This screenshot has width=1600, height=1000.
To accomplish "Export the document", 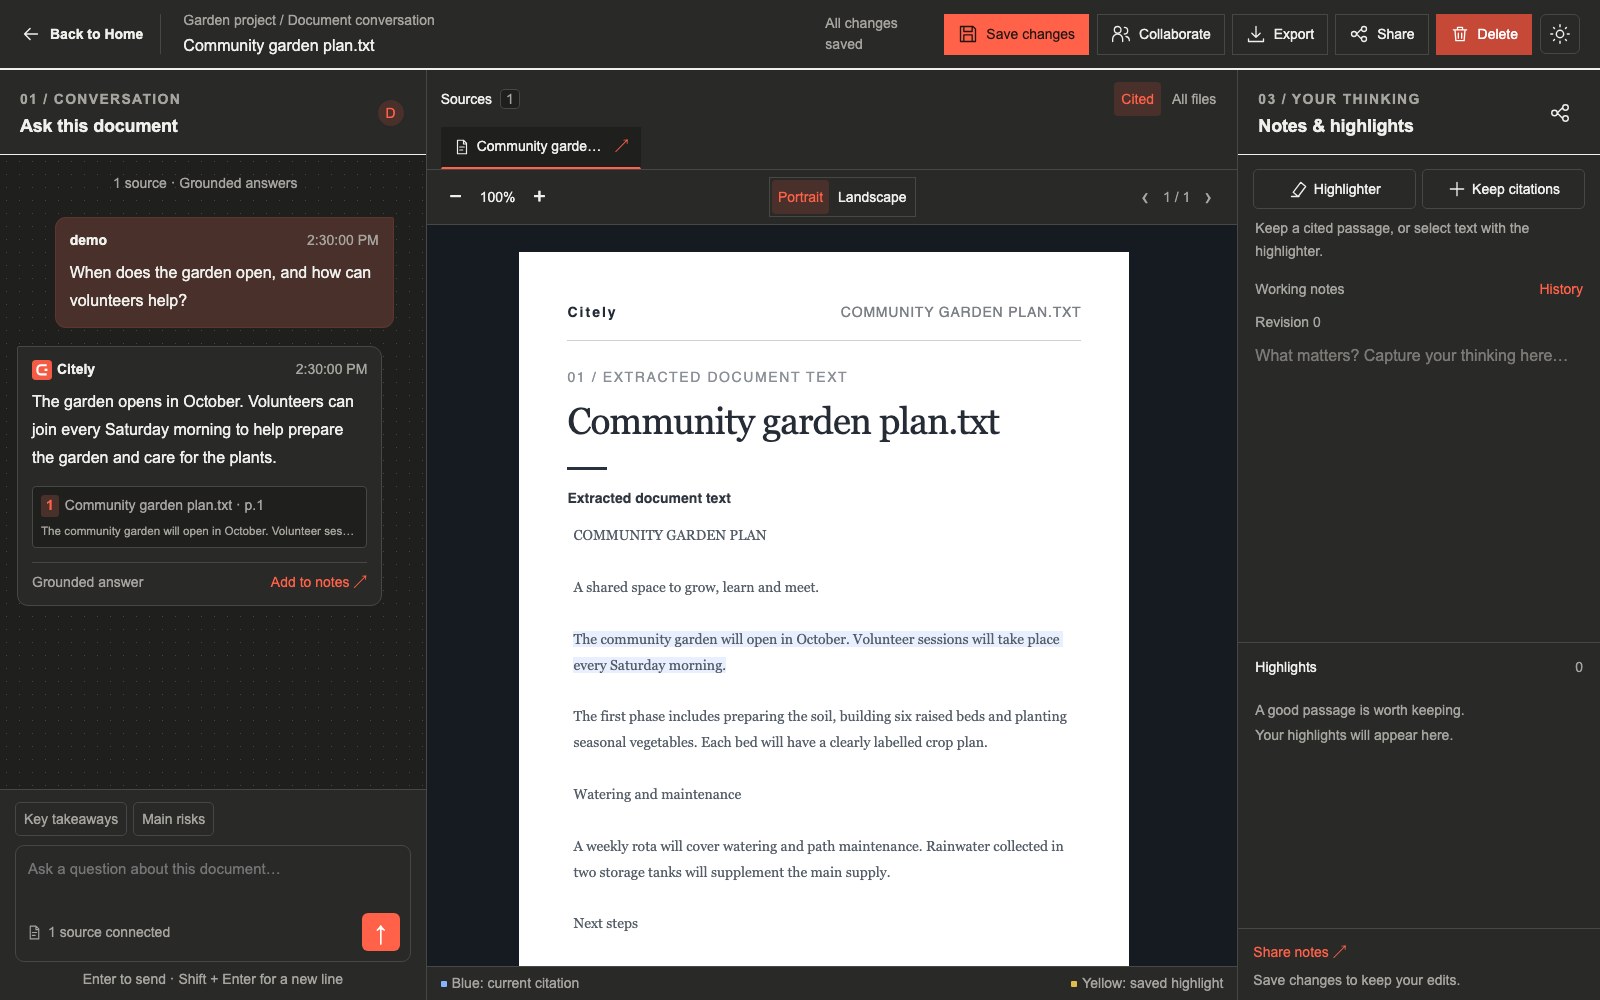I will 1280,34.
